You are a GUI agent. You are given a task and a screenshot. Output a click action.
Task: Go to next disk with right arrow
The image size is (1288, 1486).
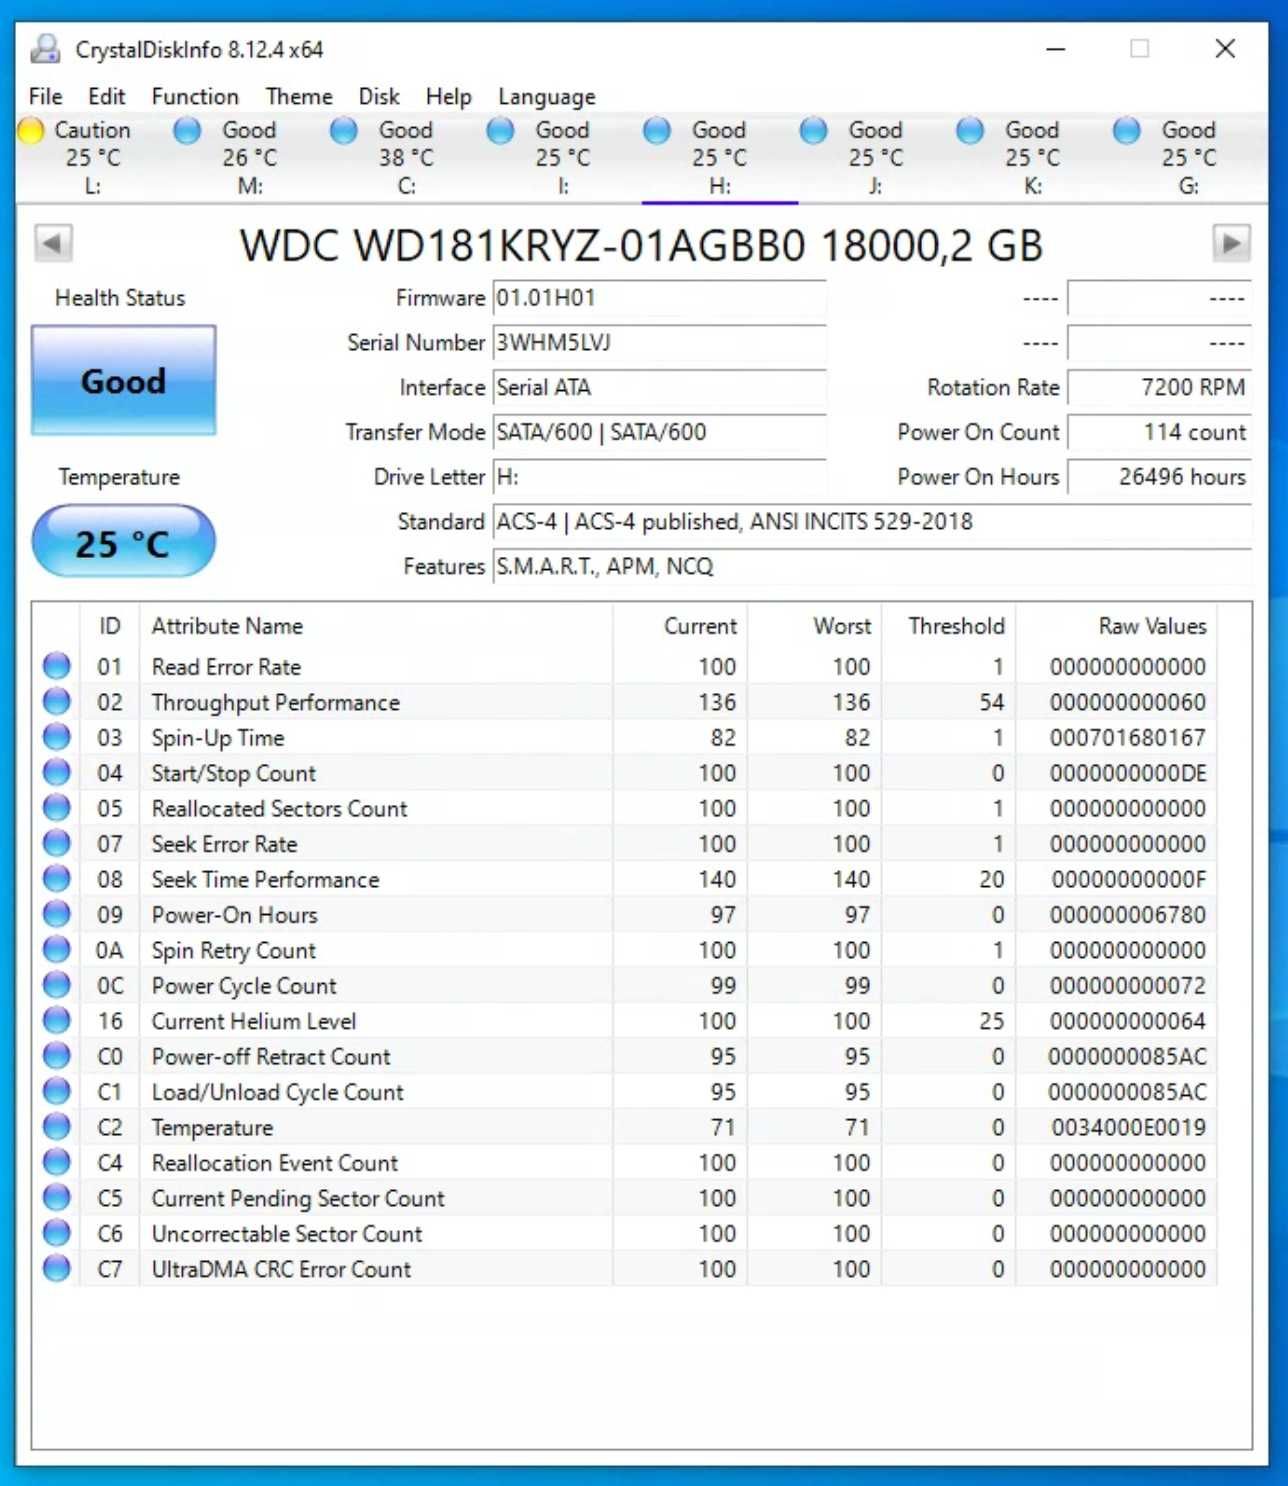(x=1232, y=243)
